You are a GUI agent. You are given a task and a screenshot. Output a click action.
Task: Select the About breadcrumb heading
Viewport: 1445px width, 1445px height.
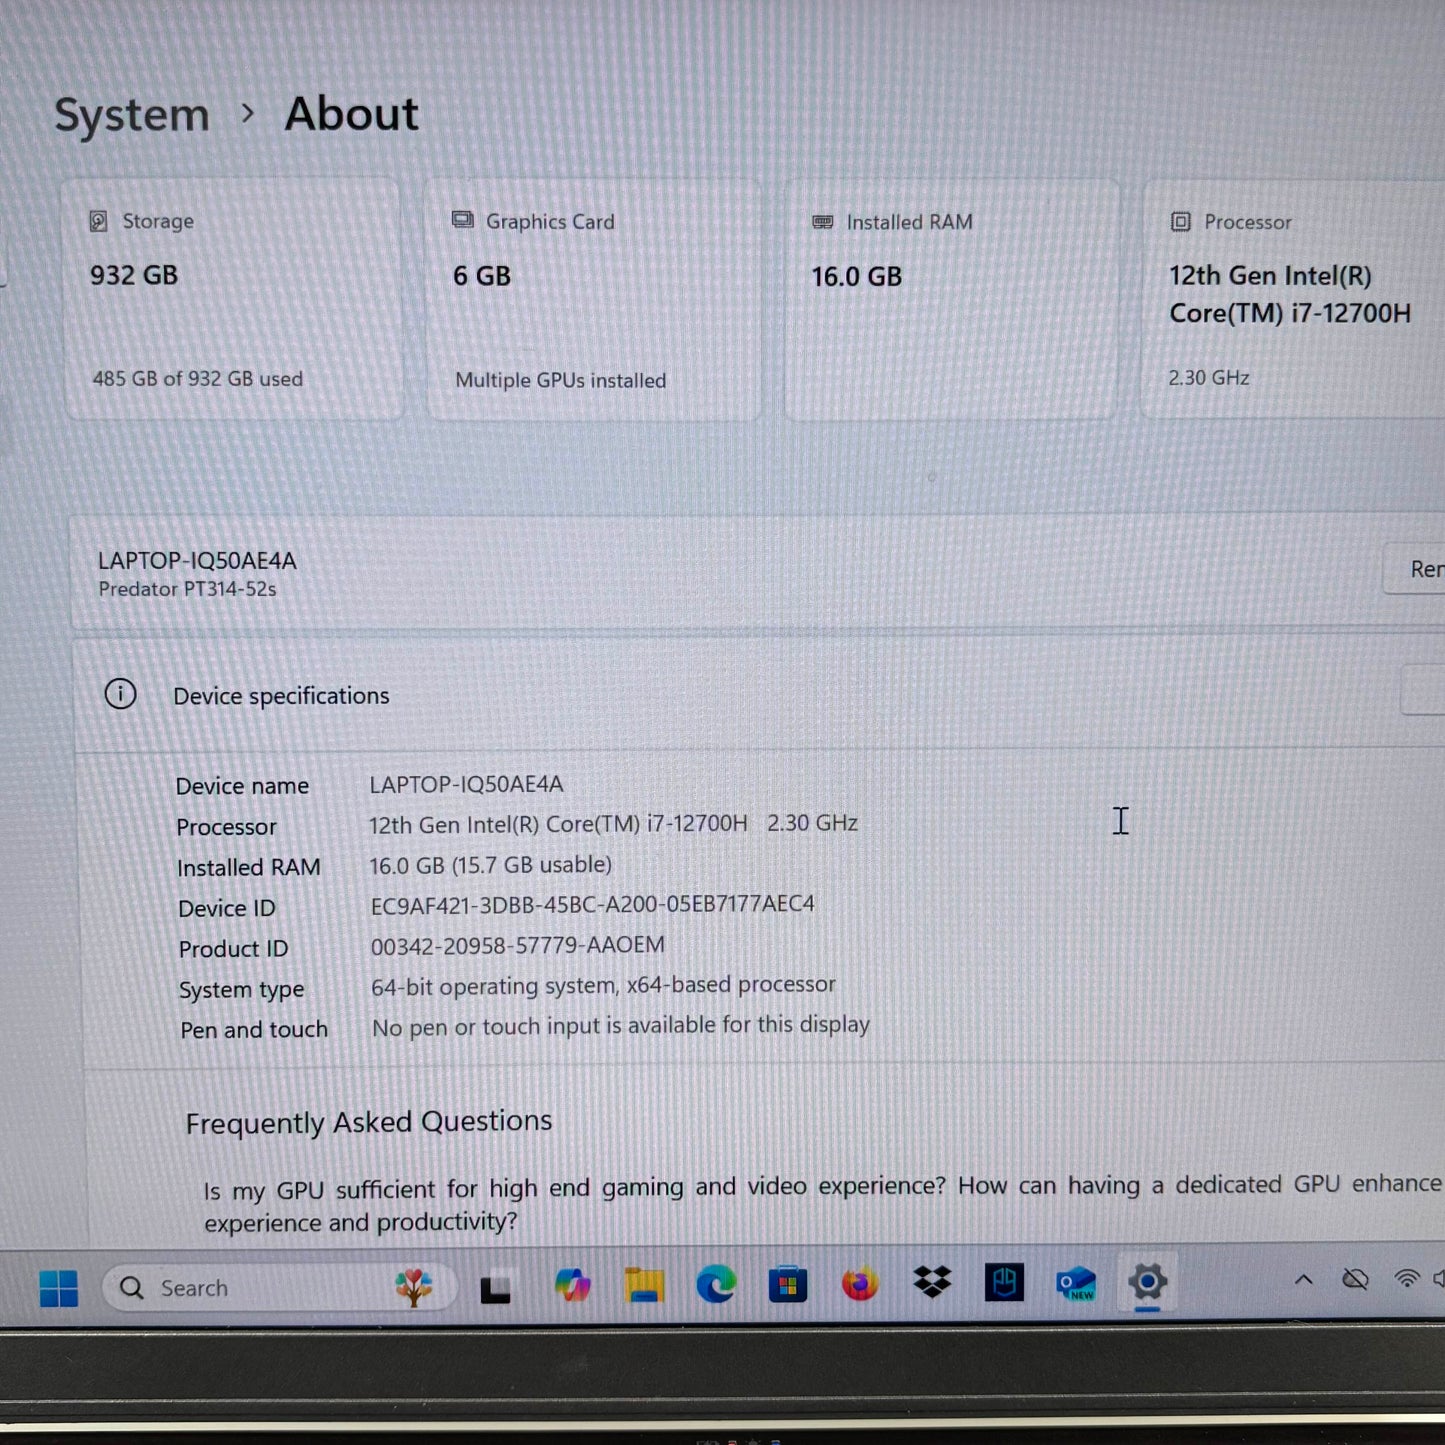[x=351, y=113]
